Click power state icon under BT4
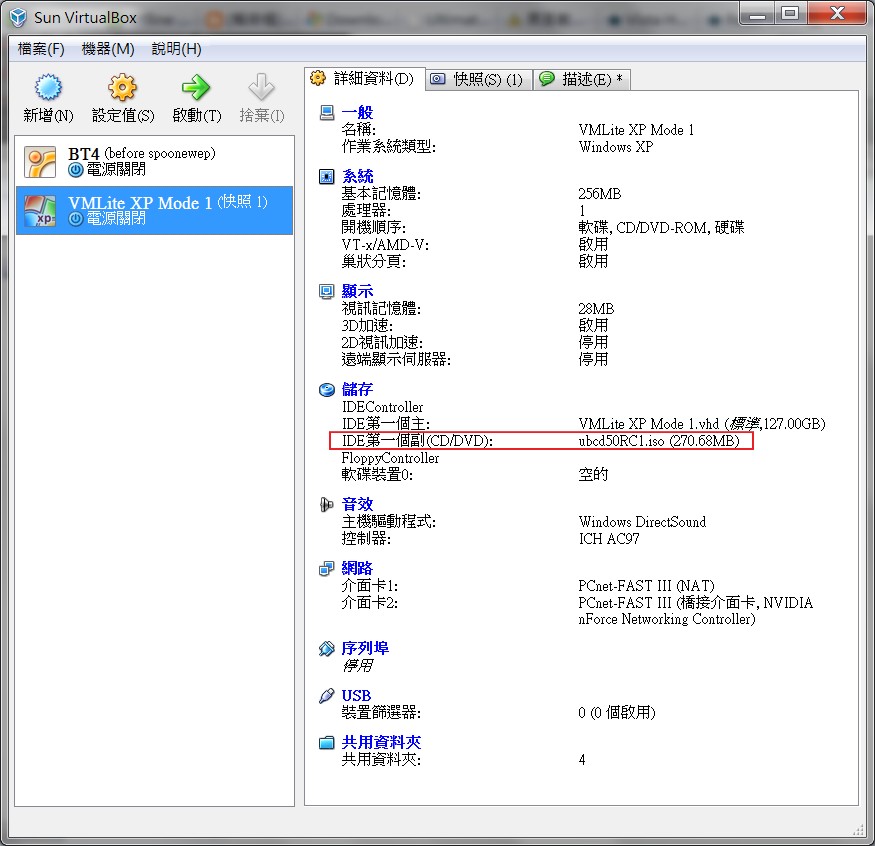875x846 pixels. (x=76, y=170)
